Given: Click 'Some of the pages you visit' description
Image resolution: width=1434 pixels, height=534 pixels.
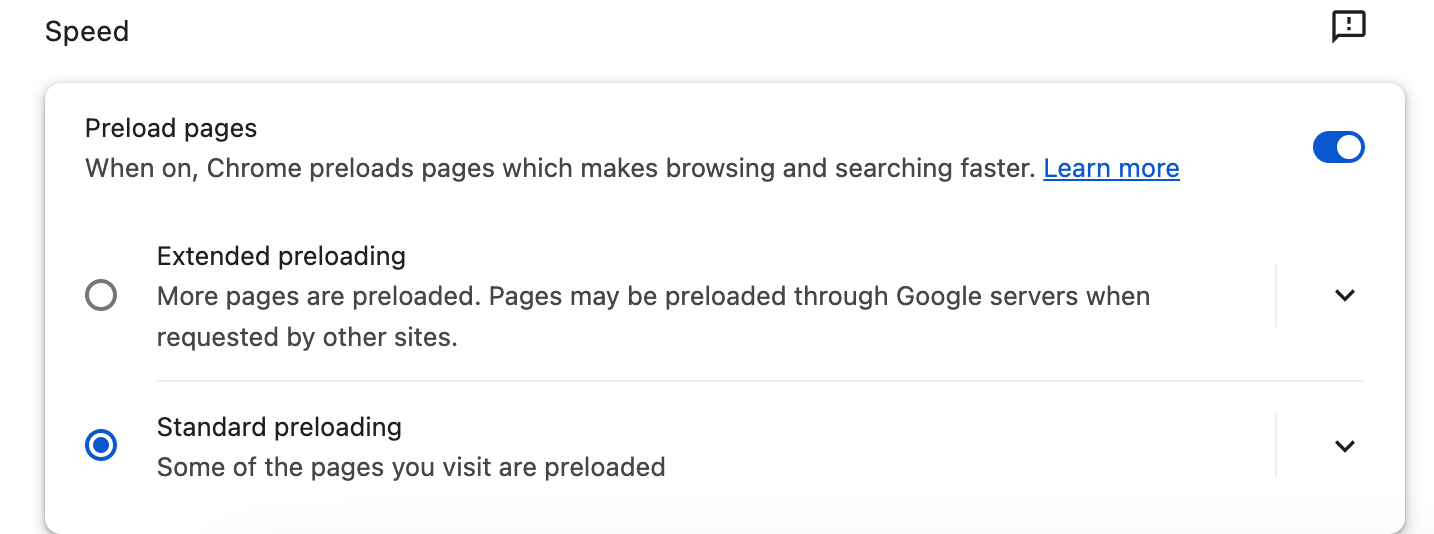Looking at the screenshot, I should [x=411, y=467].
